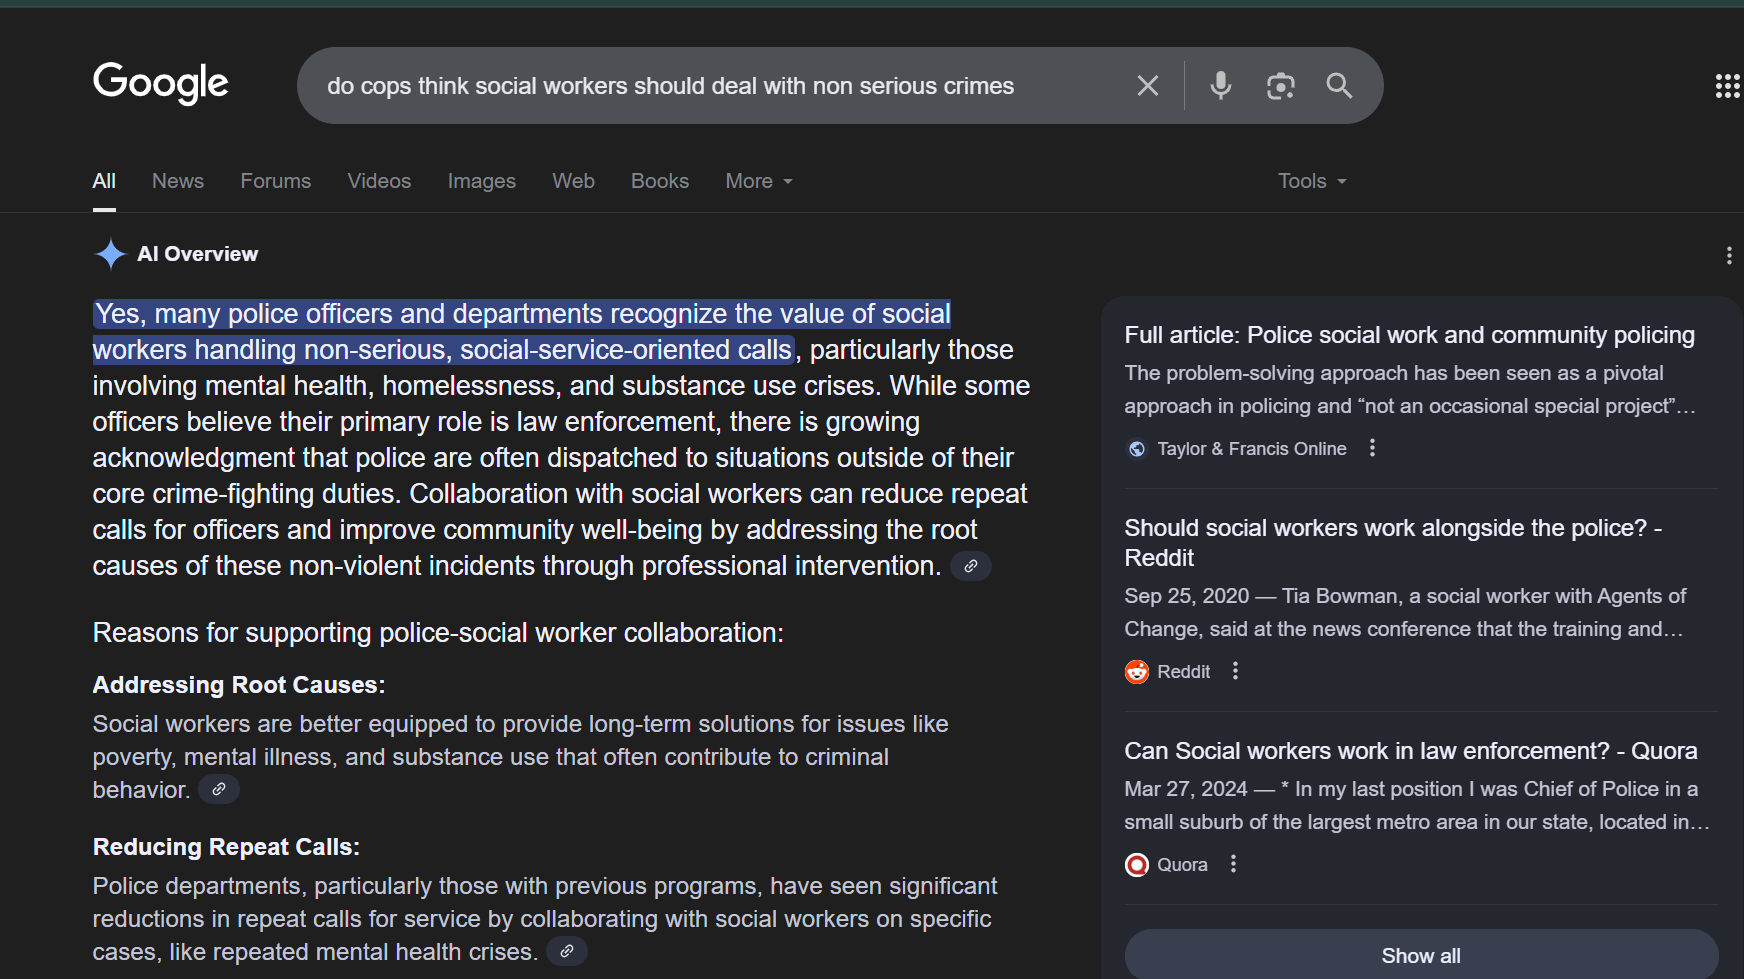Screen dimensions: 1744x979
Task: Open the Google apps grid
Action: [1727, 86]
